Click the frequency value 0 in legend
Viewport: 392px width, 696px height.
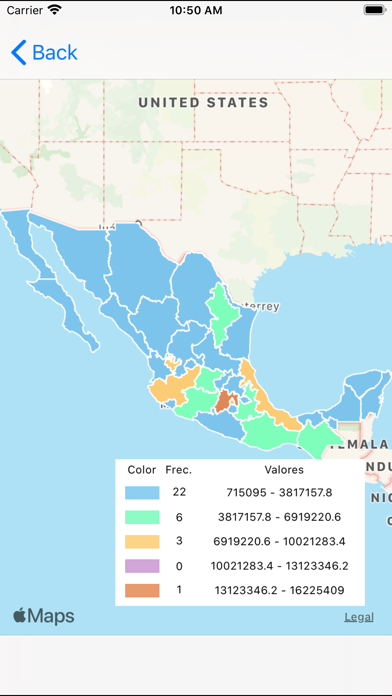pyautogui.click(x=179, y=566)
